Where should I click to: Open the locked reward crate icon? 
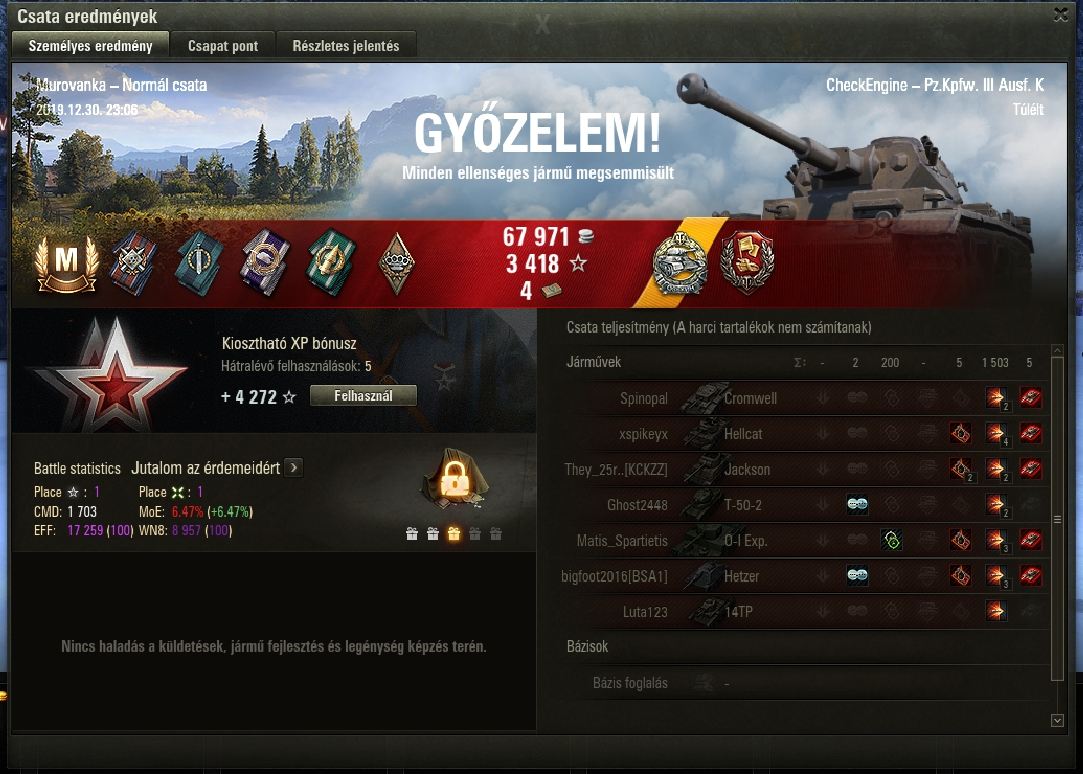pyautogui.click(x=455, y=479)
